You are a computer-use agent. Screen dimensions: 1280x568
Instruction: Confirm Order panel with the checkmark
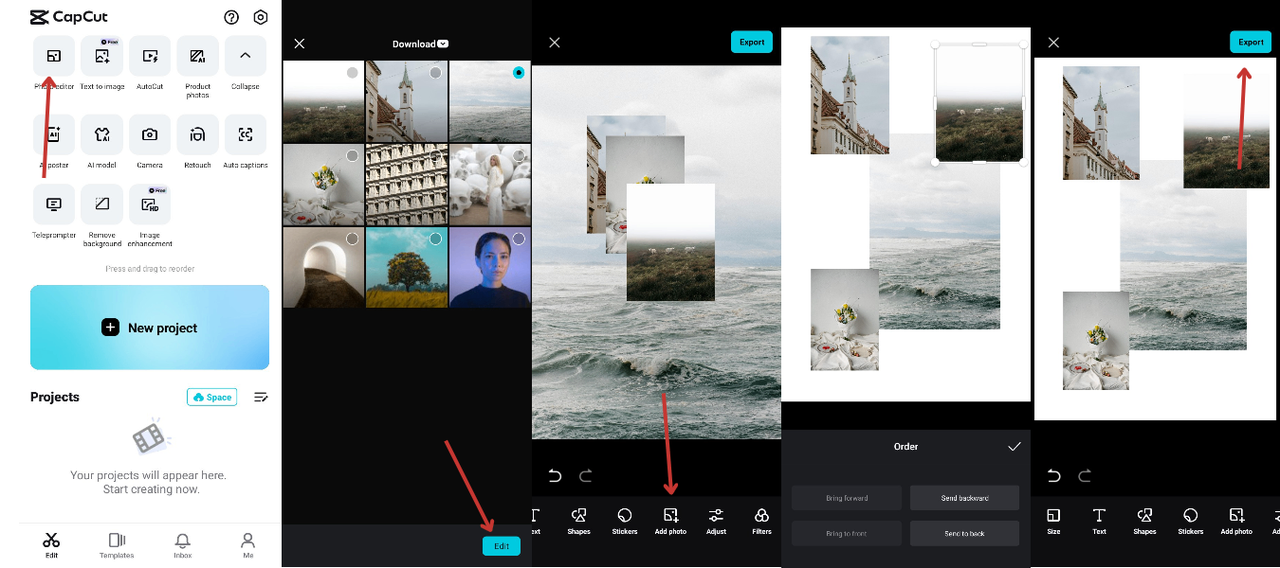[x=1014, y=446]
